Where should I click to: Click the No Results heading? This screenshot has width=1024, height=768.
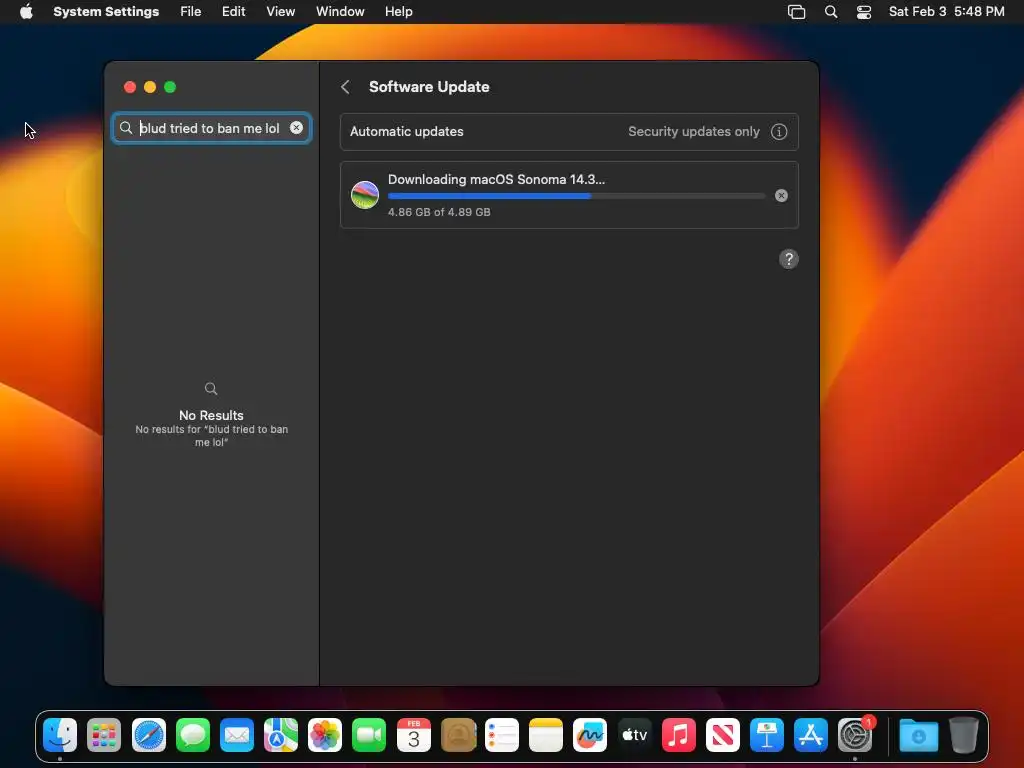coord(211,415)
